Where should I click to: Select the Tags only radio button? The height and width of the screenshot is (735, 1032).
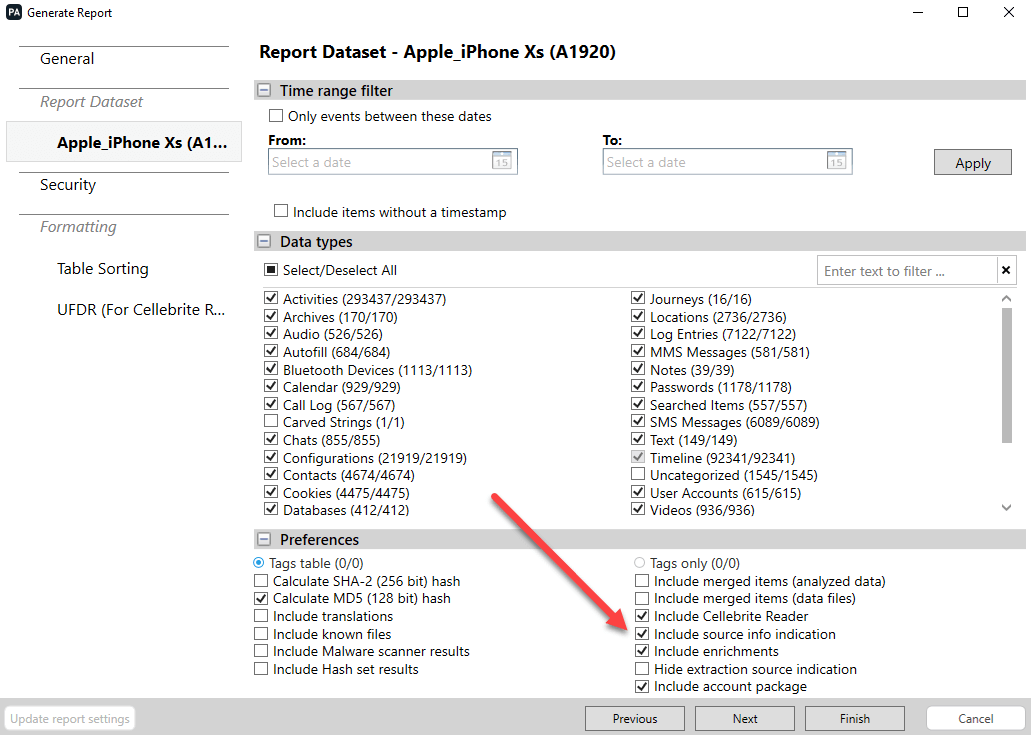638,563
